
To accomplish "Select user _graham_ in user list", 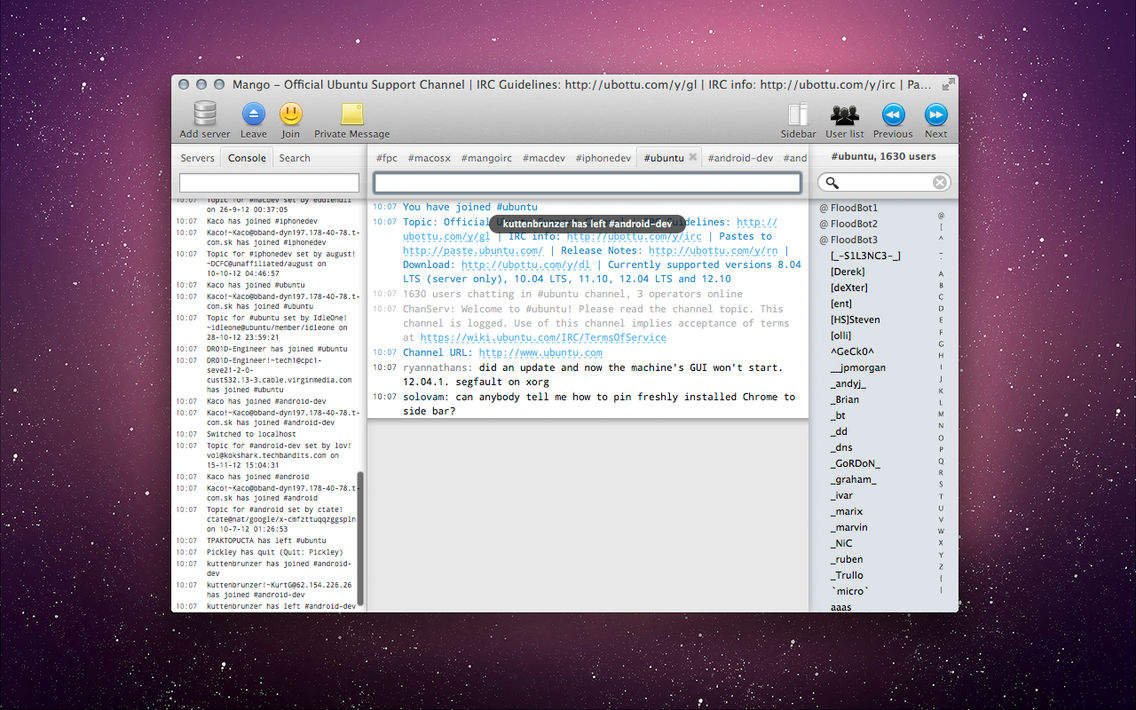I will pos(853,480).
